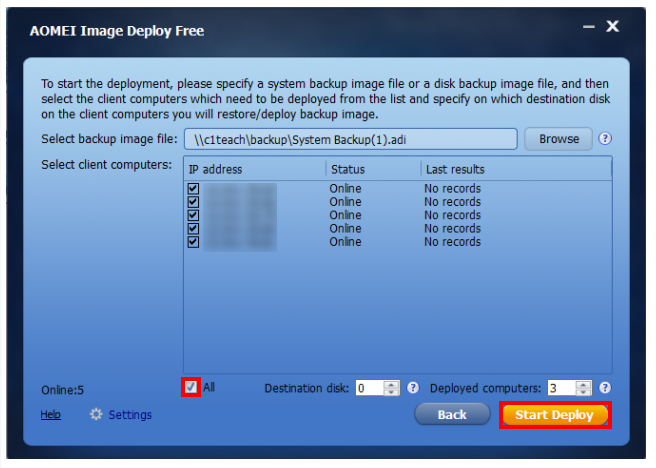Increase the Deployed computers count
656x468 pixels.
point(583,384)
